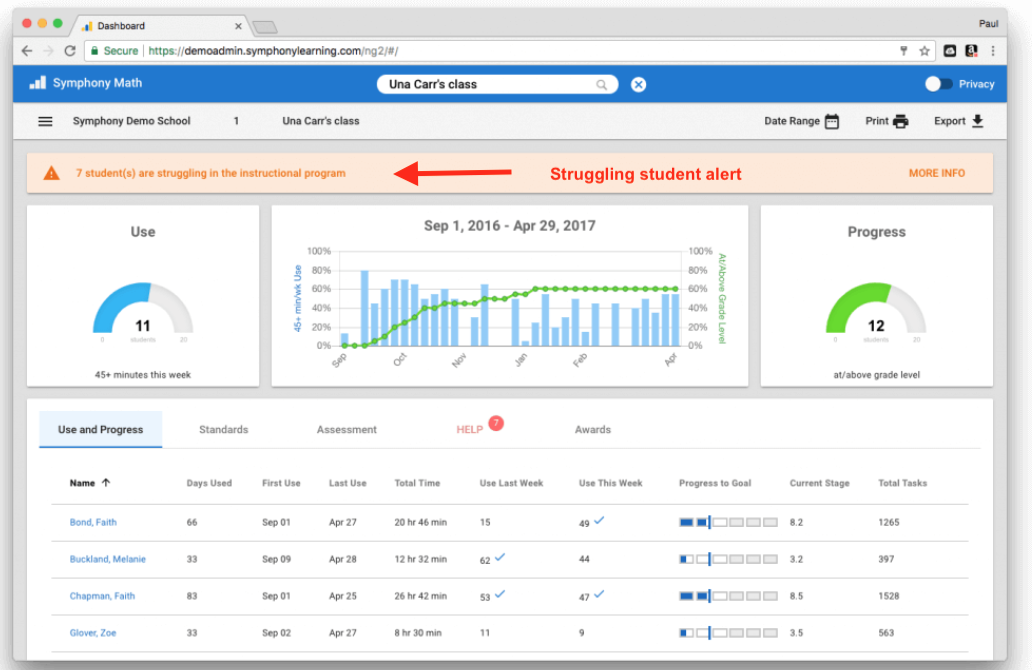Screen dimensions: 1032x670
Task: Click Bond, Faith progress to goal bar
Action: (x=729, y=522)
